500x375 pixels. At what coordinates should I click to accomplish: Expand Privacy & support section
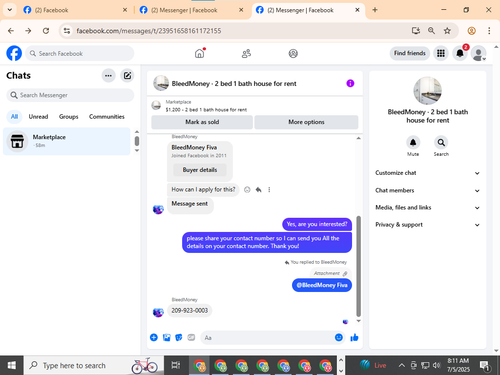(x=427, y=225)
